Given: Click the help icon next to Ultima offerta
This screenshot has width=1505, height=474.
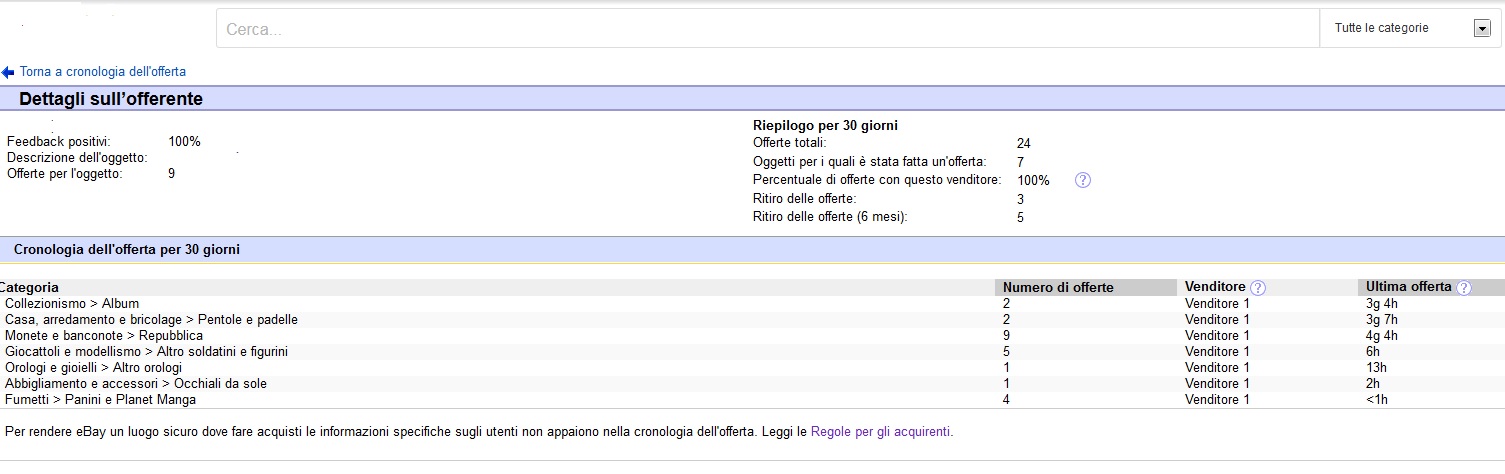Looking at the screenshot, I should coord(1464,288).
